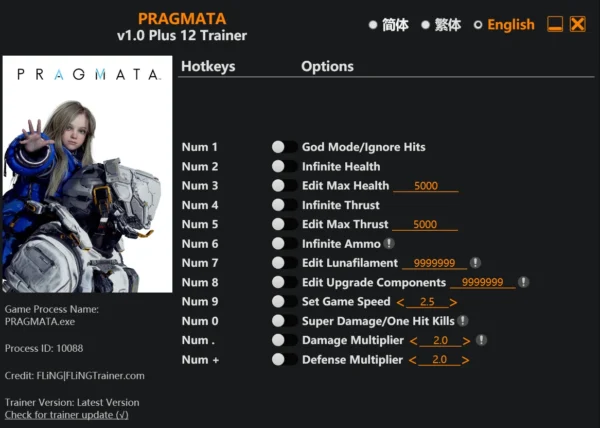Decrease Damage Multiplier with left arrow
The height and width of the screenshot is (428, 600).
413,341
